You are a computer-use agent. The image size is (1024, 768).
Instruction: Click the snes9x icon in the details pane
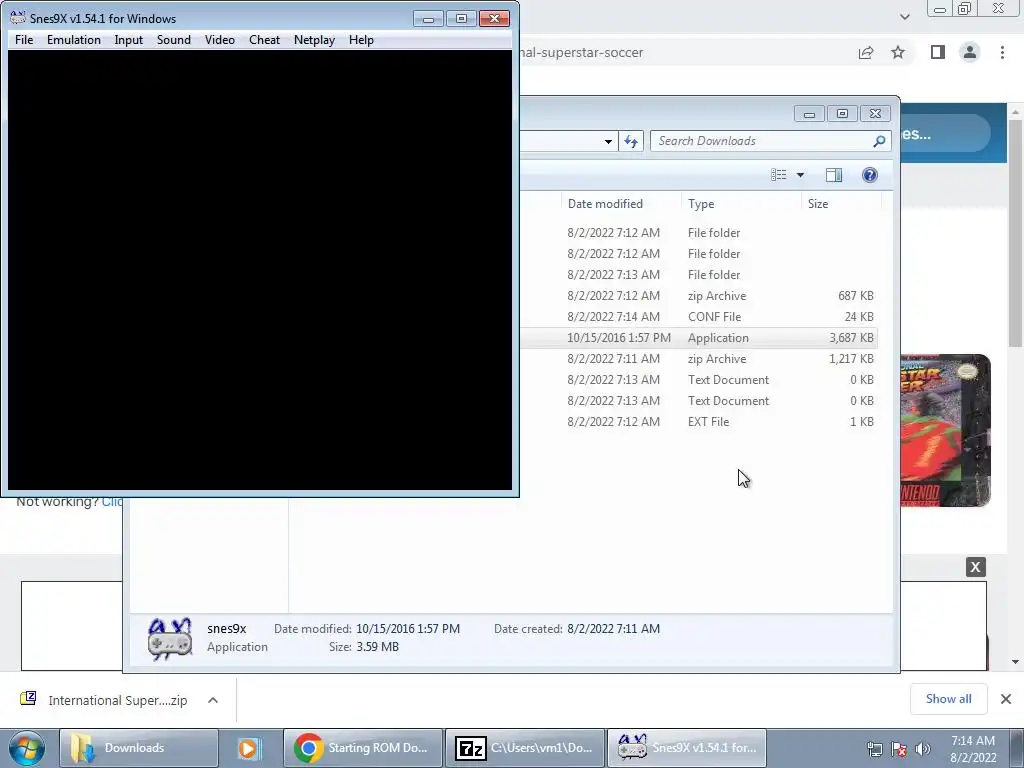(x=170, y=639)
